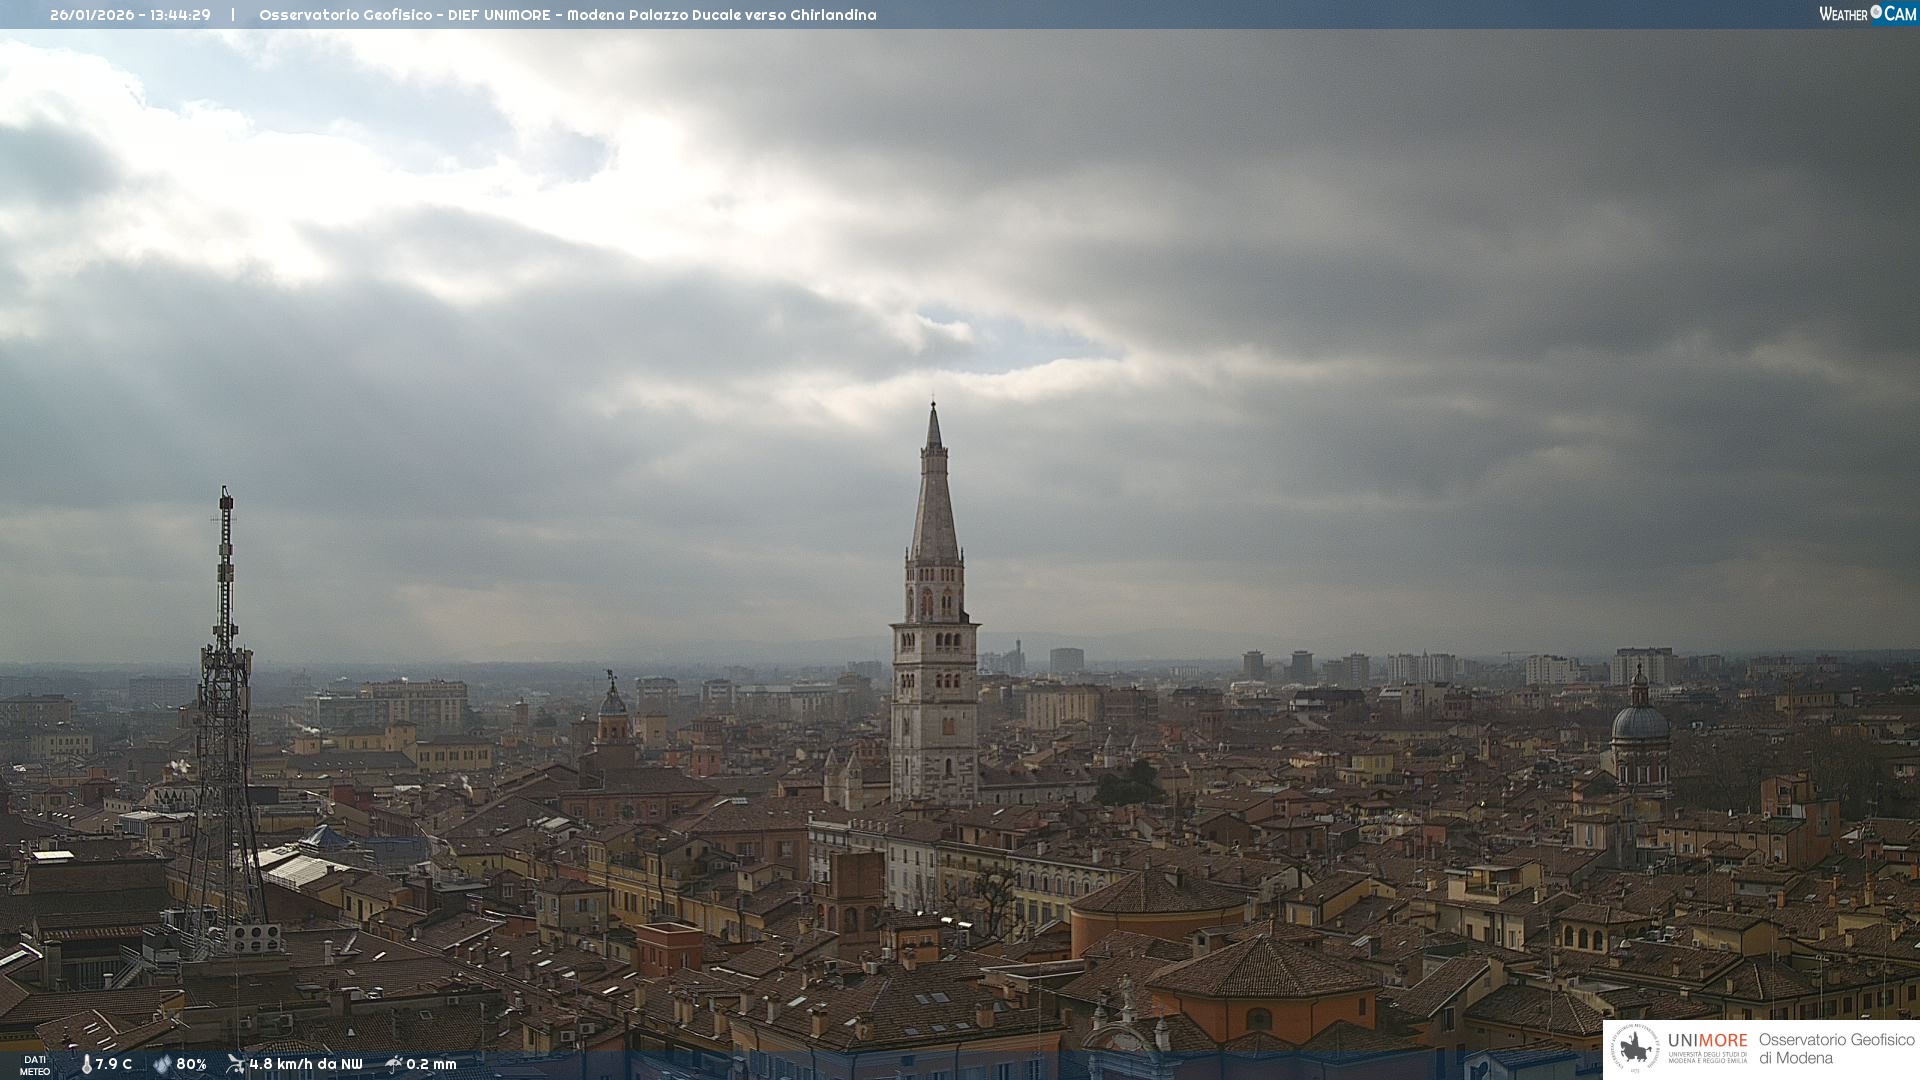The height and width of the screenshot is (1080, 1920).
Task: Click the 7.9 C temperature reading
Action: click(x=114, y=1064)
